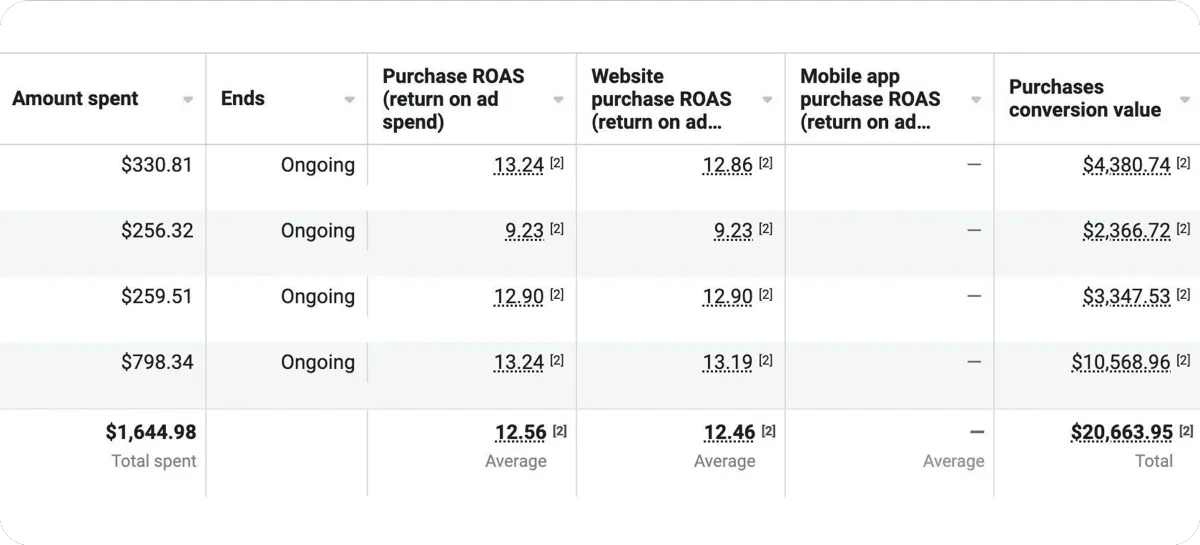Click the 13.19 website purchase ROAS value
1200x545 pixels.
pos(727,363)
